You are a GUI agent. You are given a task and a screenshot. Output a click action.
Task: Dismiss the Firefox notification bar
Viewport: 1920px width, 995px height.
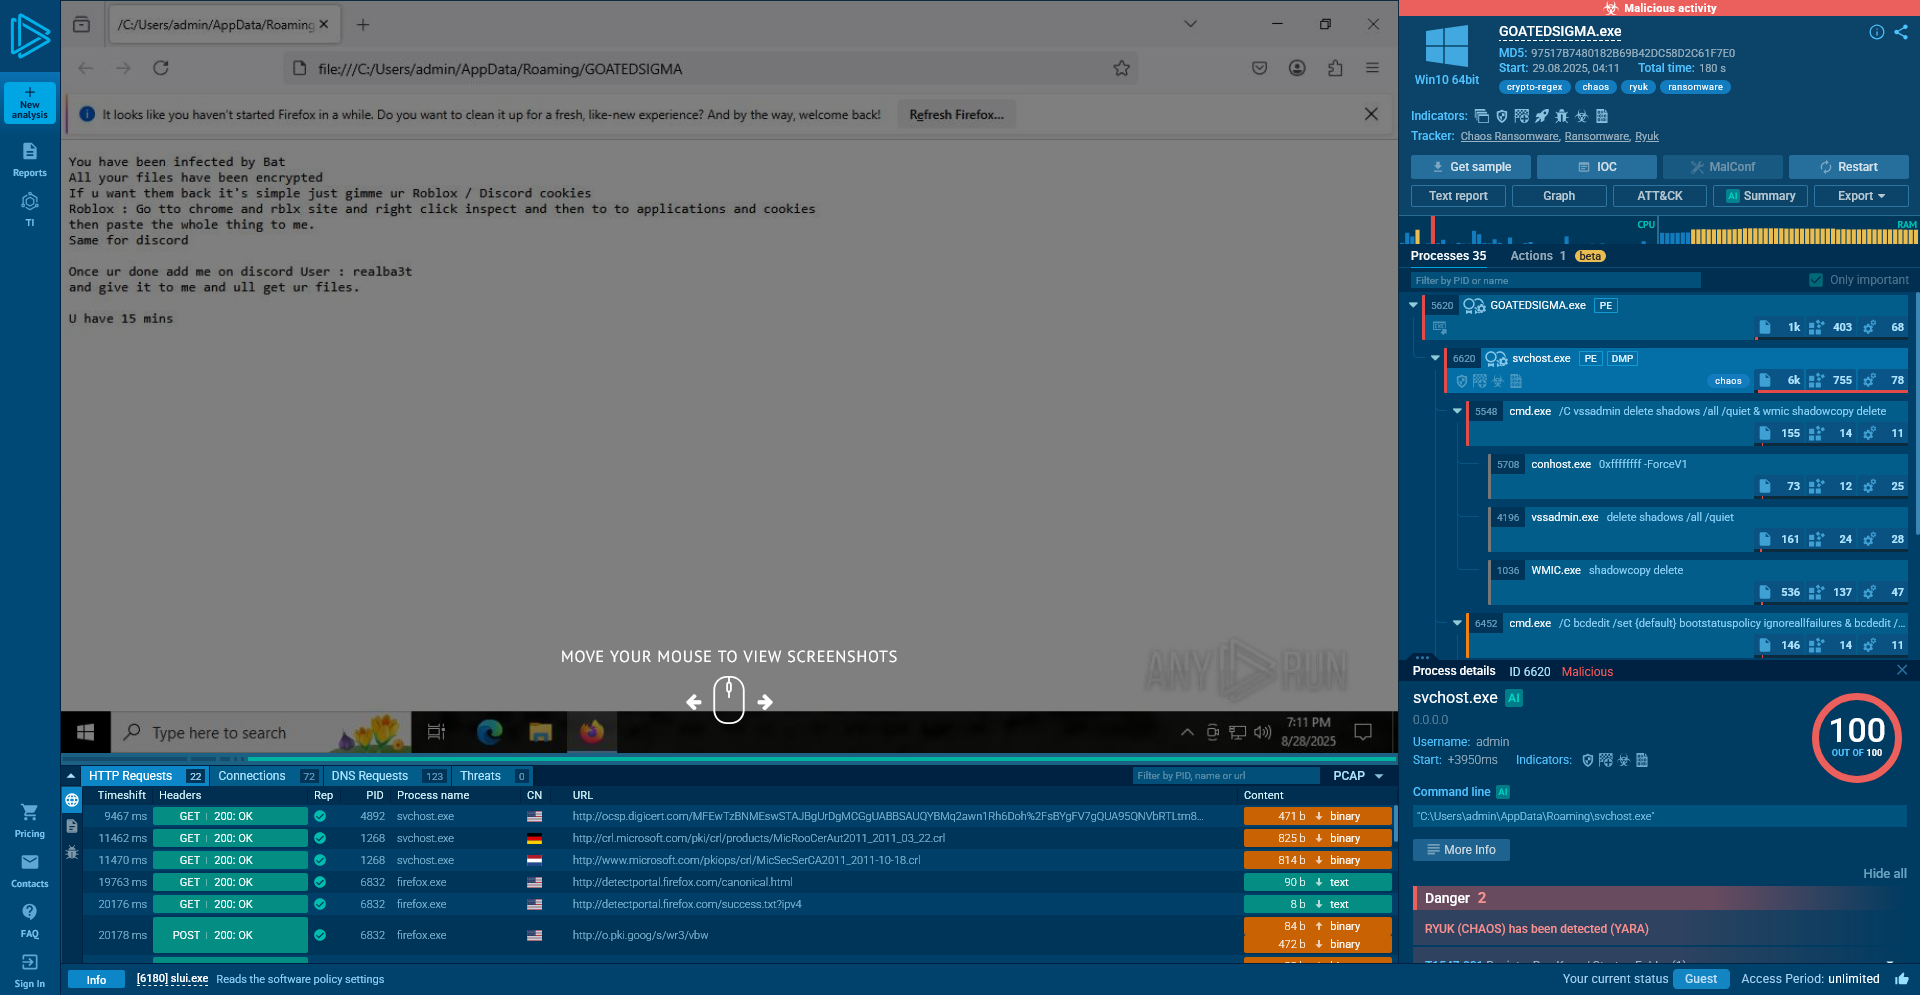pos(1371,114)
